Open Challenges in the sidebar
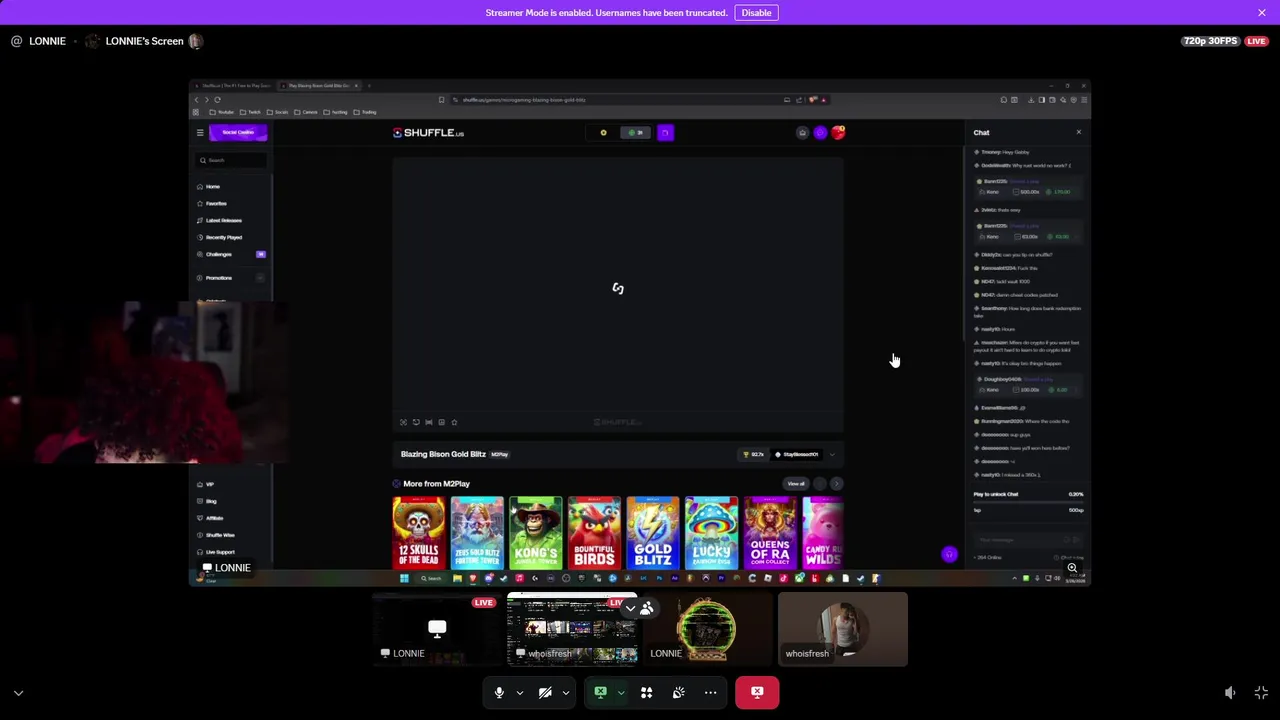The width and height of the screenshot is (1280, 720). [218, 254]
